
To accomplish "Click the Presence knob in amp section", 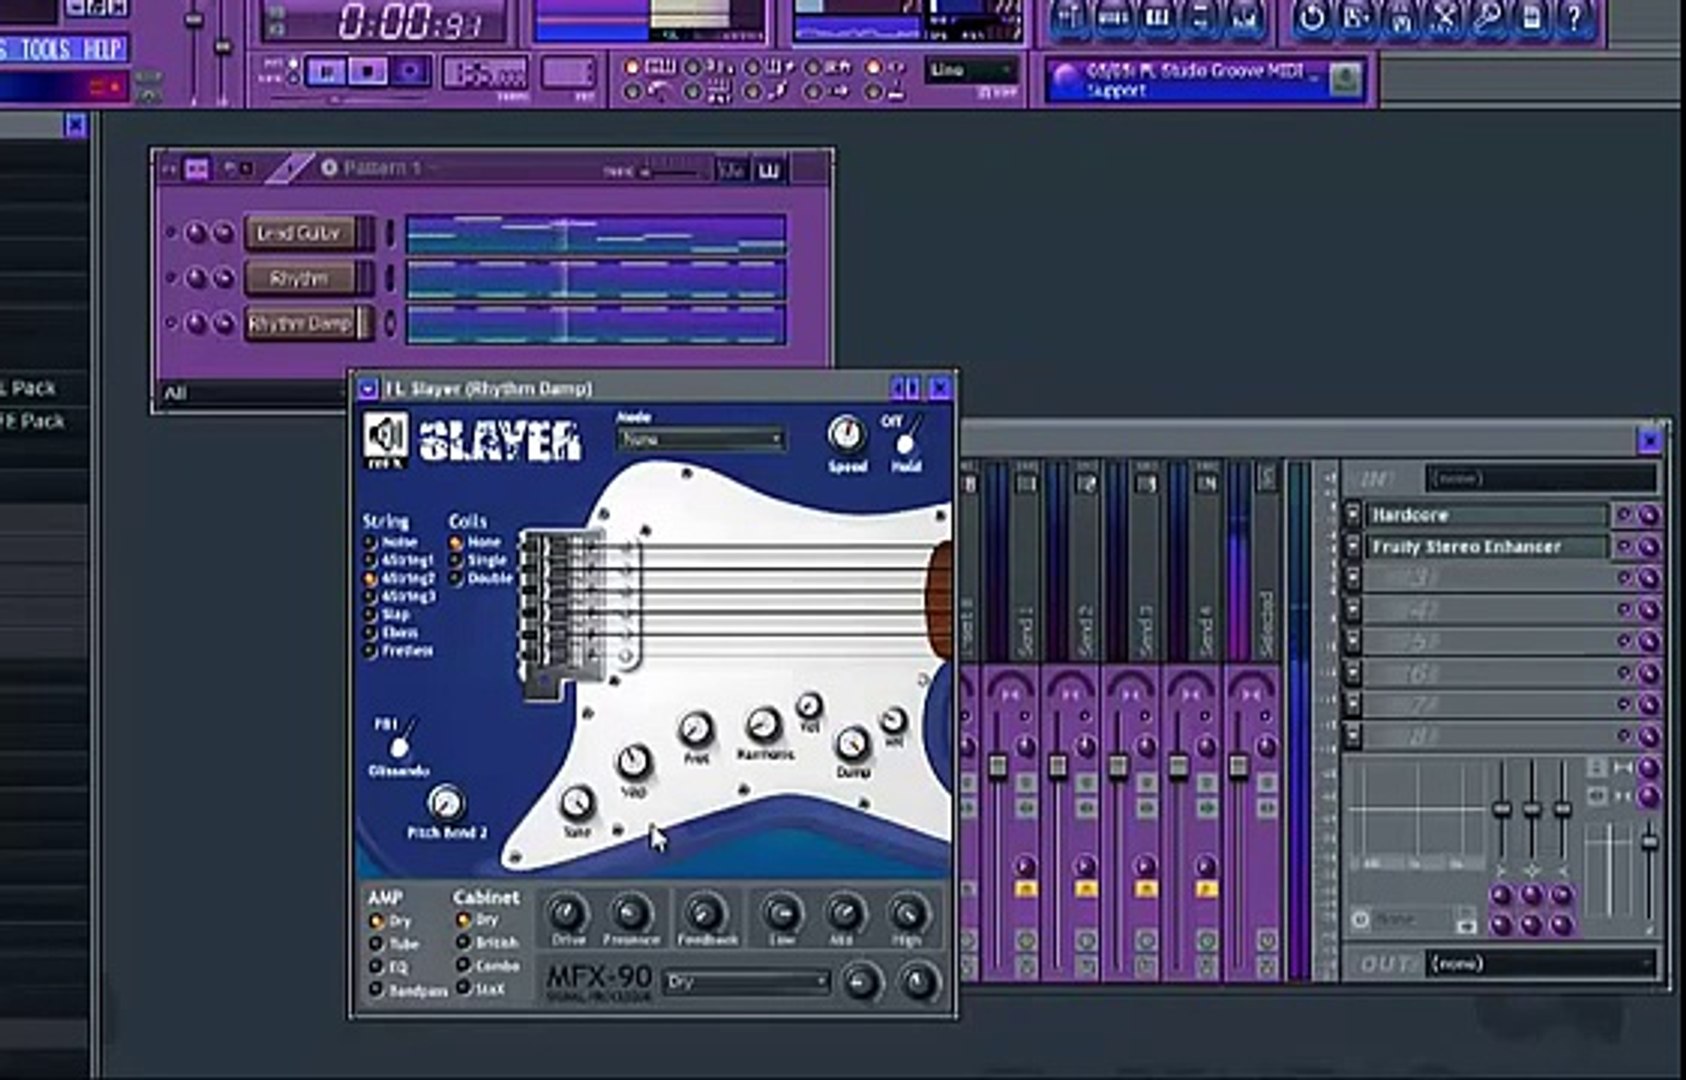I will [630, 913].
